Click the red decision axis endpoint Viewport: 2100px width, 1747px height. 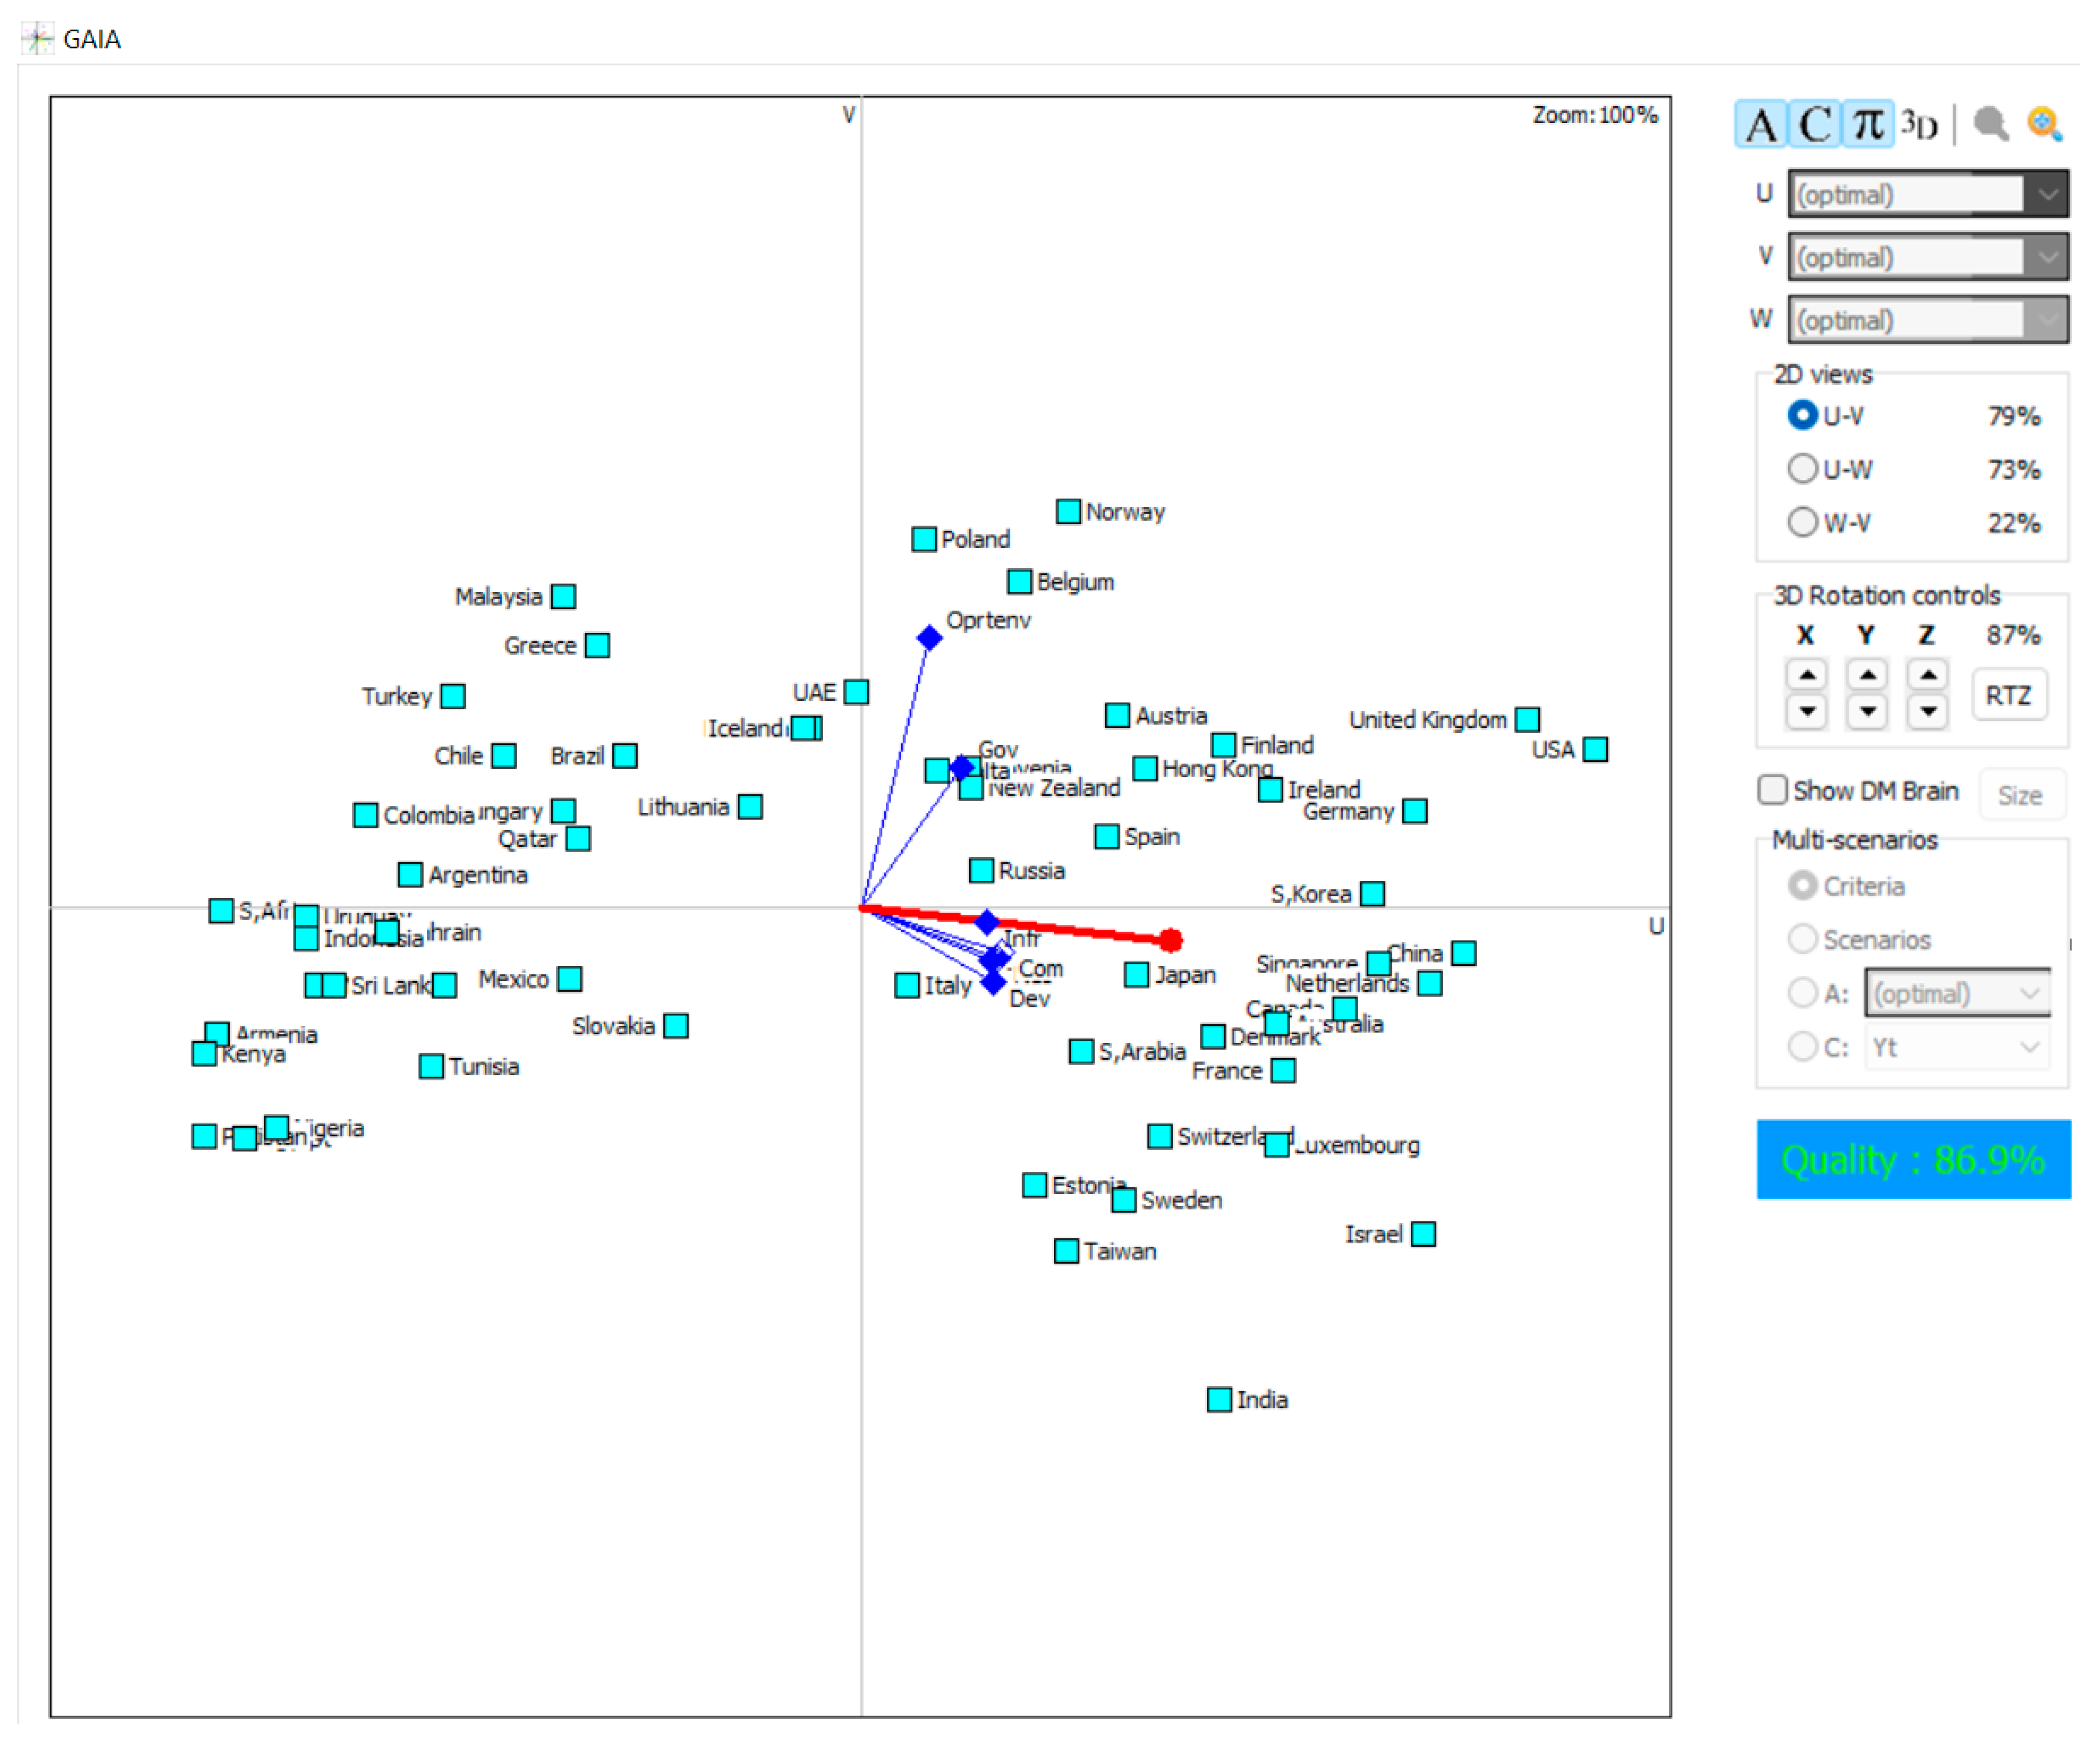pyautogui.click(x=1171, y=939)
